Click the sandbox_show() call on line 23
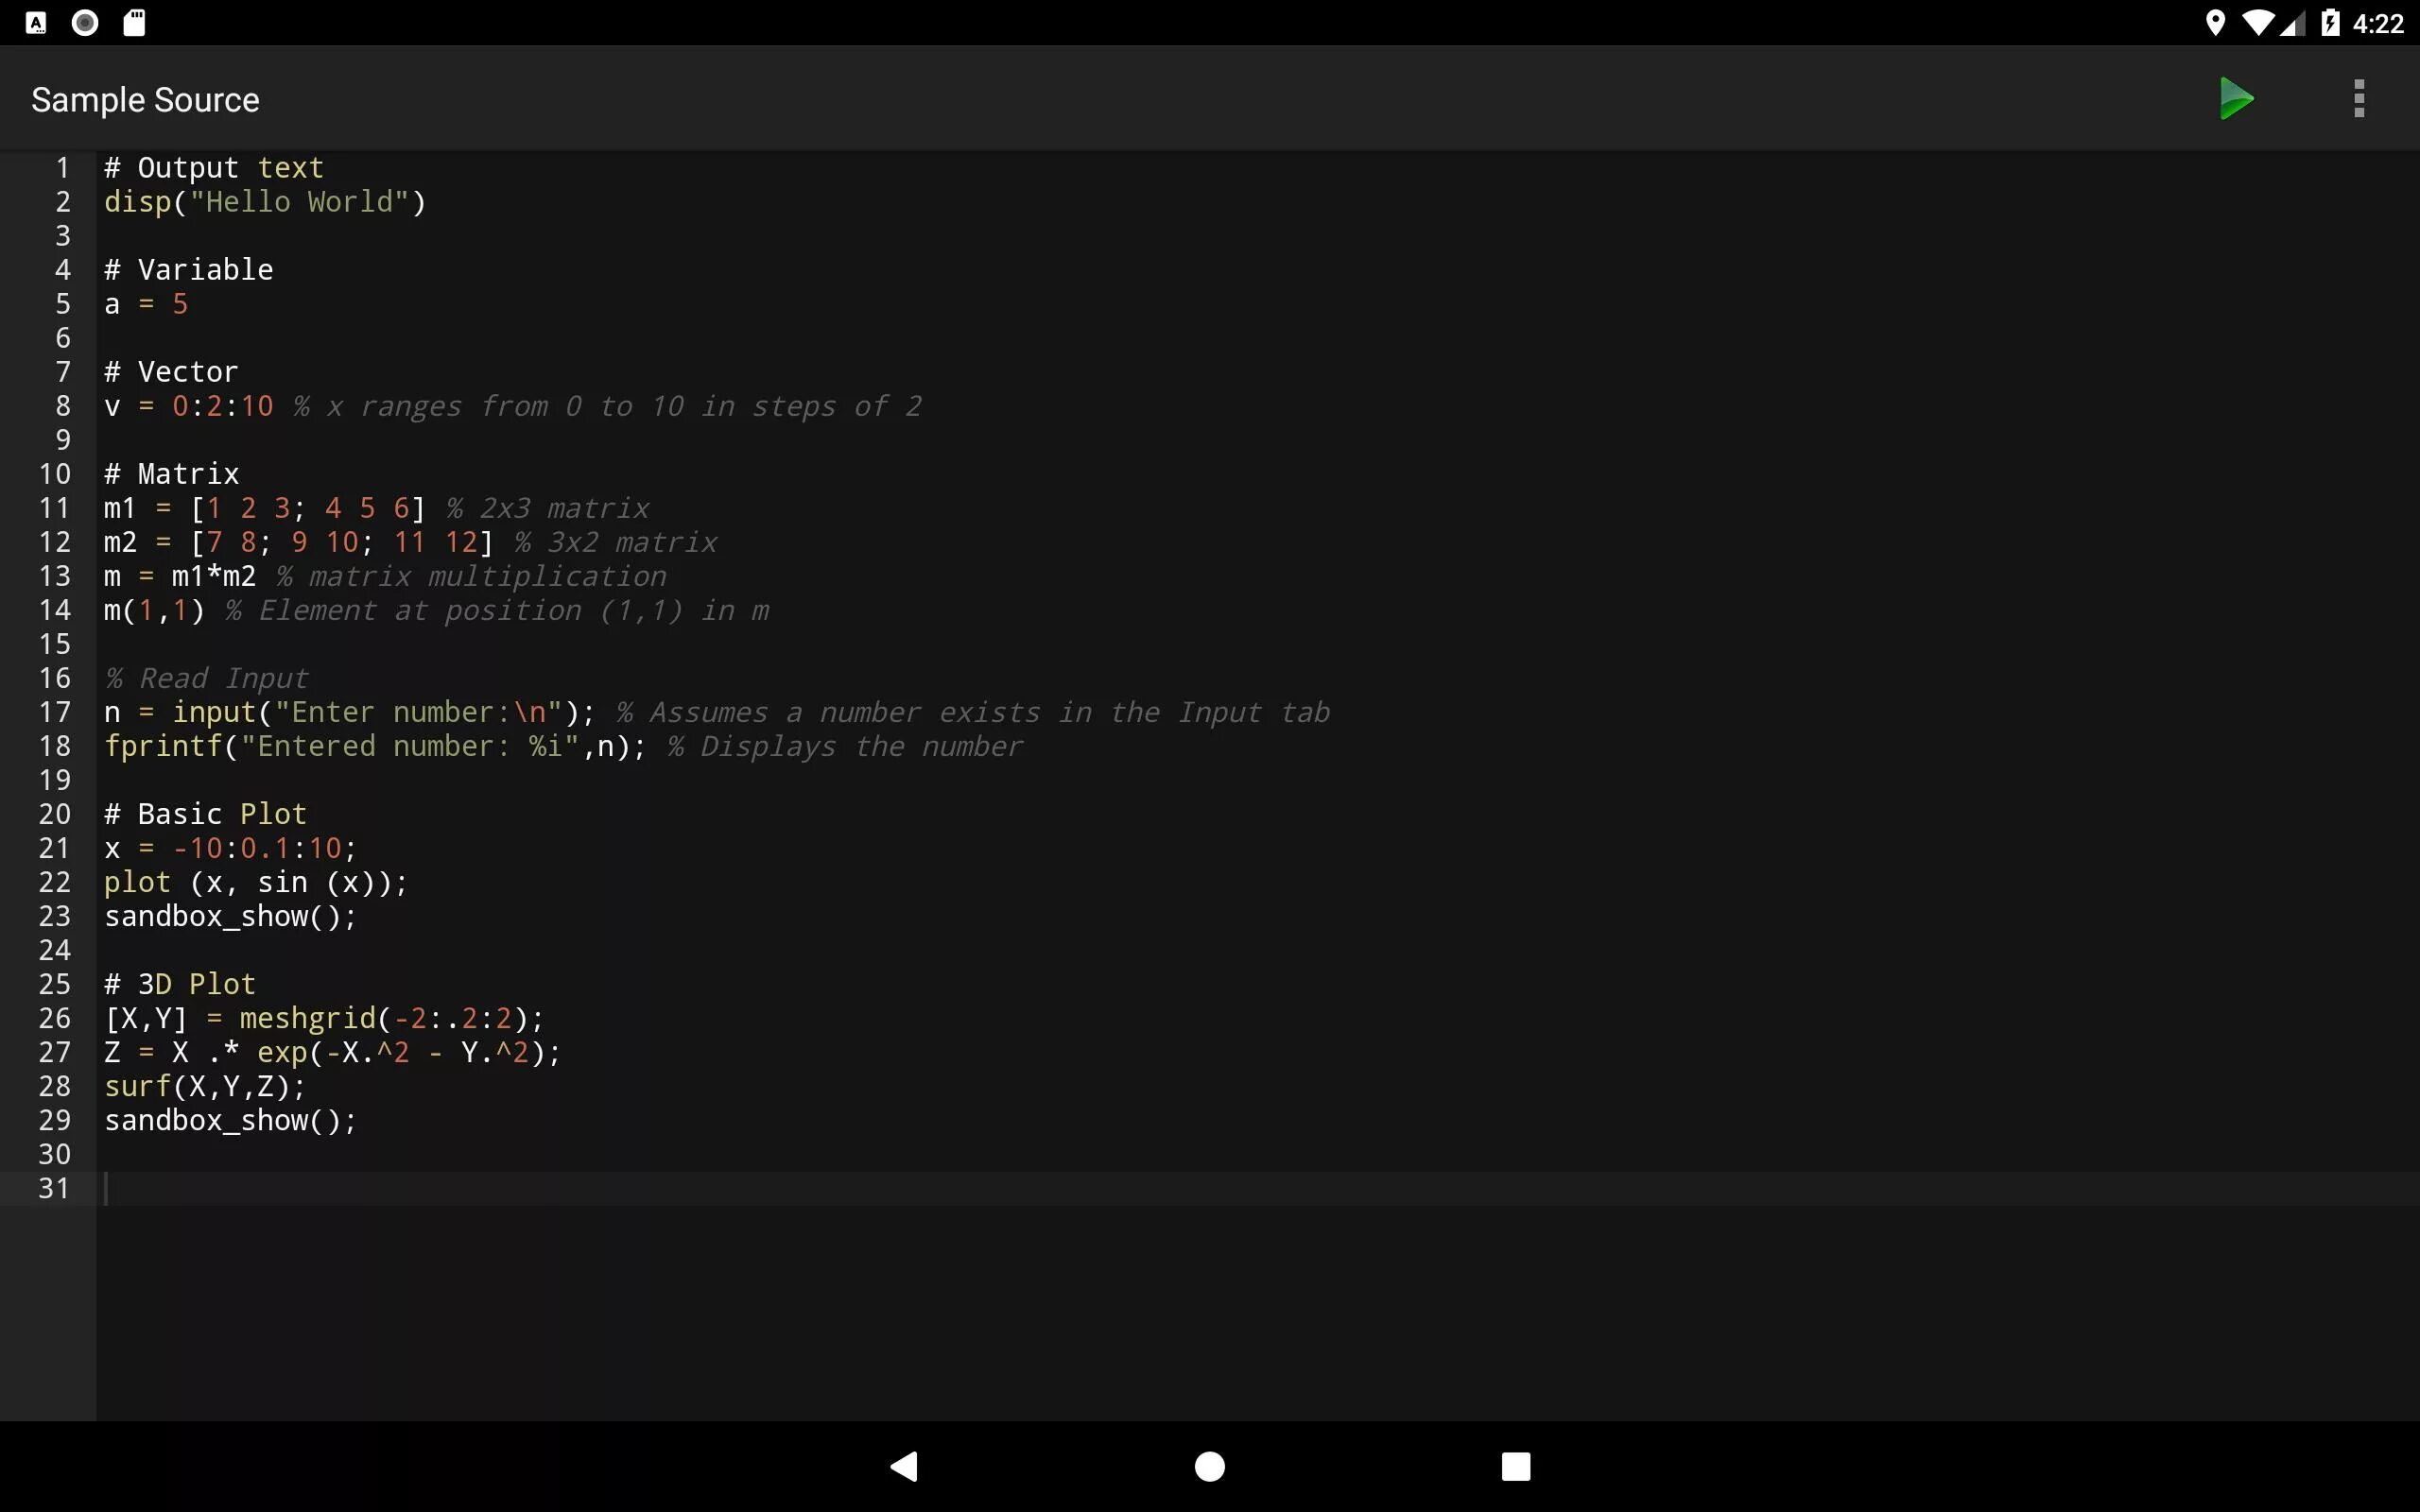This screenshot has height=1512, width=2420. 230,916
